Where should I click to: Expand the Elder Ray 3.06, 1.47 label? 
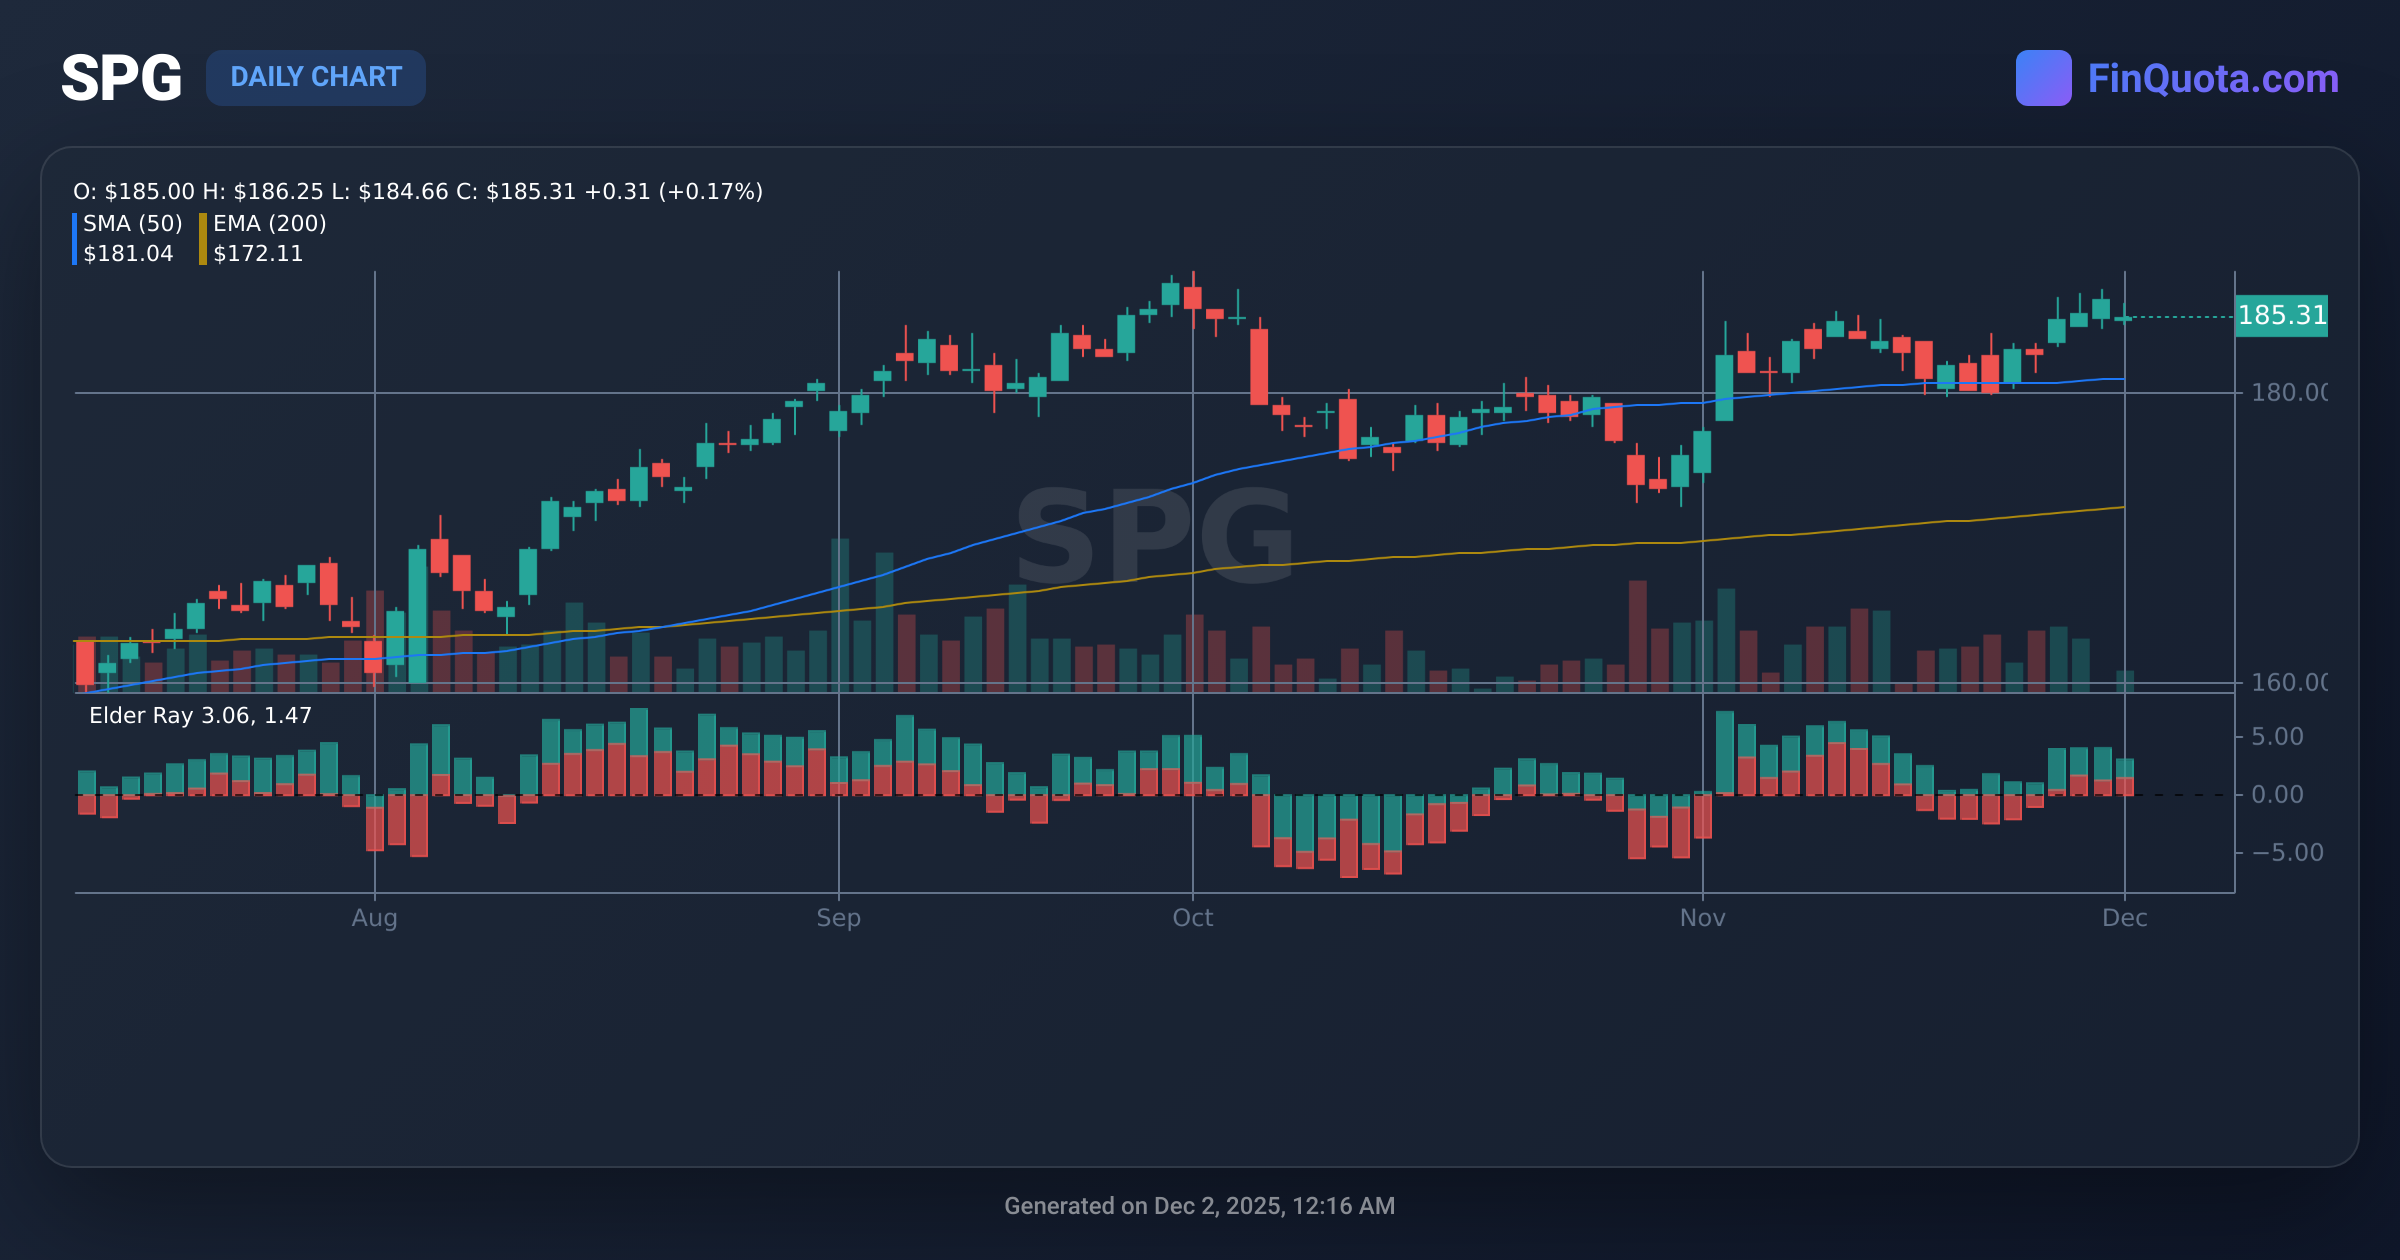coord(199,716)
